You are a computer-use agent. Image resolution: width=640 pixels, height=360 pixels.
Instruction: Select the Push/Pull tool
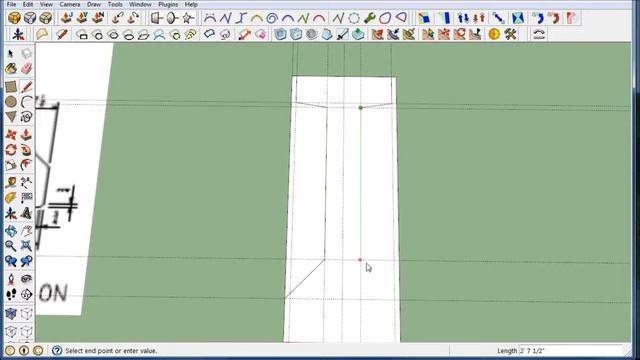(x=27, y=135)
